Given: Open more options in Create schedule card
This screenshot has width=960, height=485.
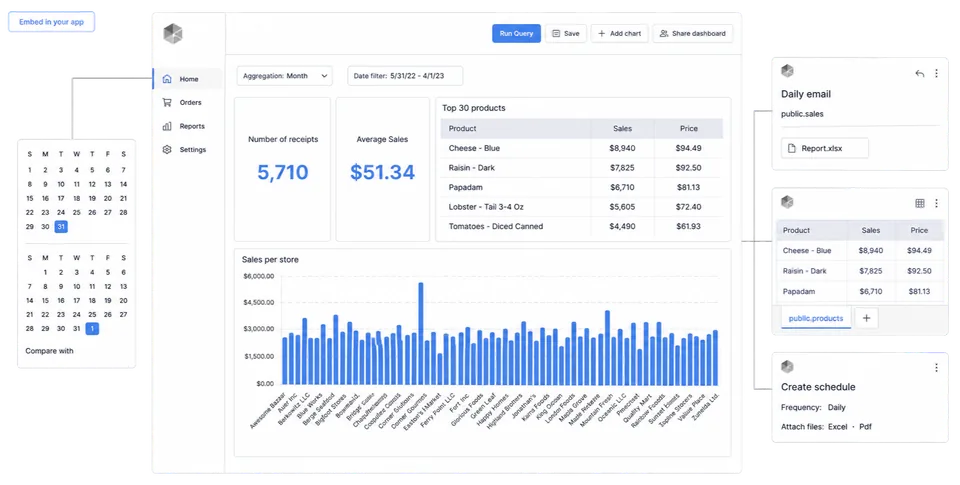Looking at the screenshot, I should (936, 367).
